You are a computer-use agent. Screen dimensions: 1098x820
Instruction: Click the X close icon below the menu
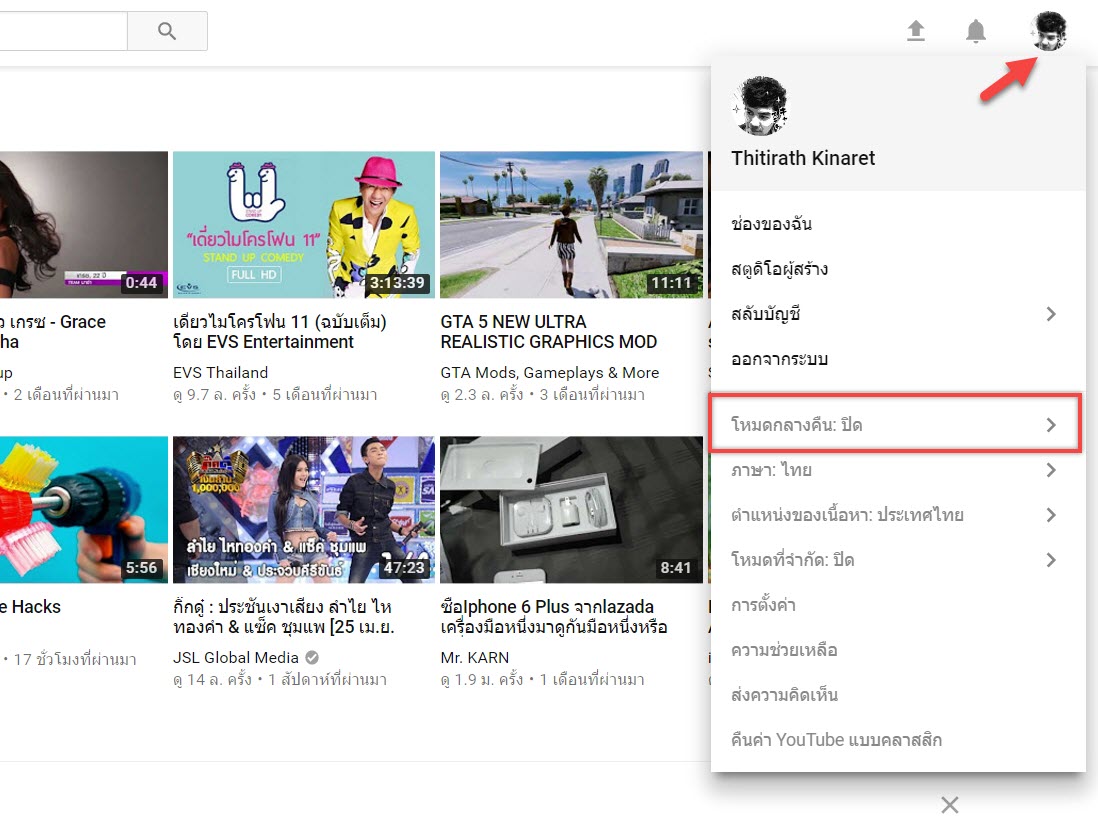click(950, 804)
